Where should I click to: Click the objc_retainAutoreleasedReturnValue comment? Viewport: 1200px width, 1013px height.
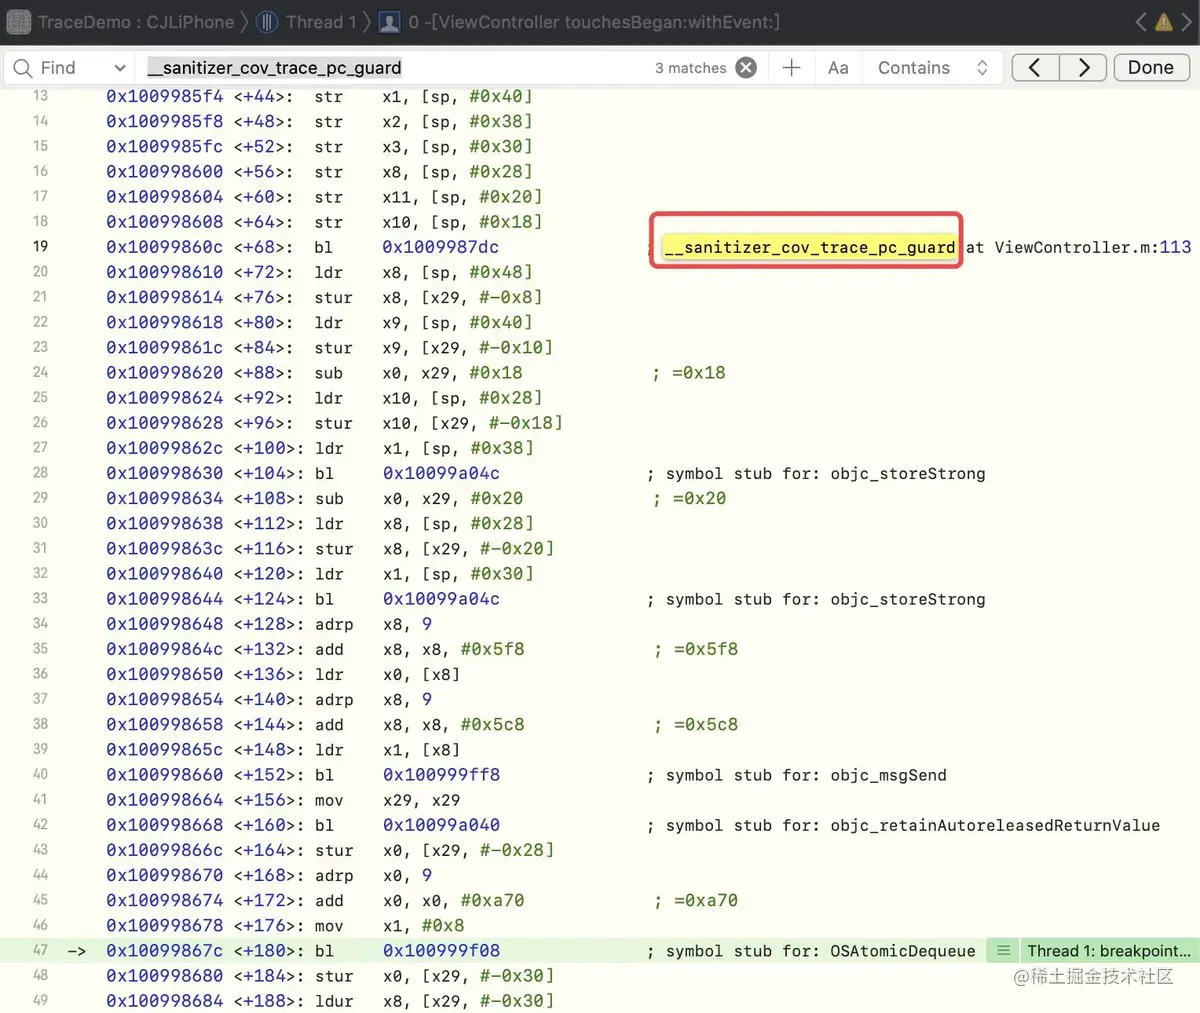click(x=904, y=825)
